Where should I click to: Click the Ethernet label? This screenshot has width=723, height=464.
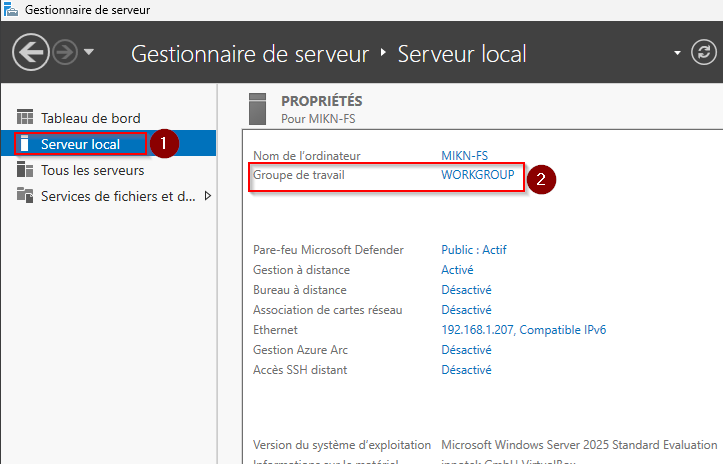[x=275, y=330]
